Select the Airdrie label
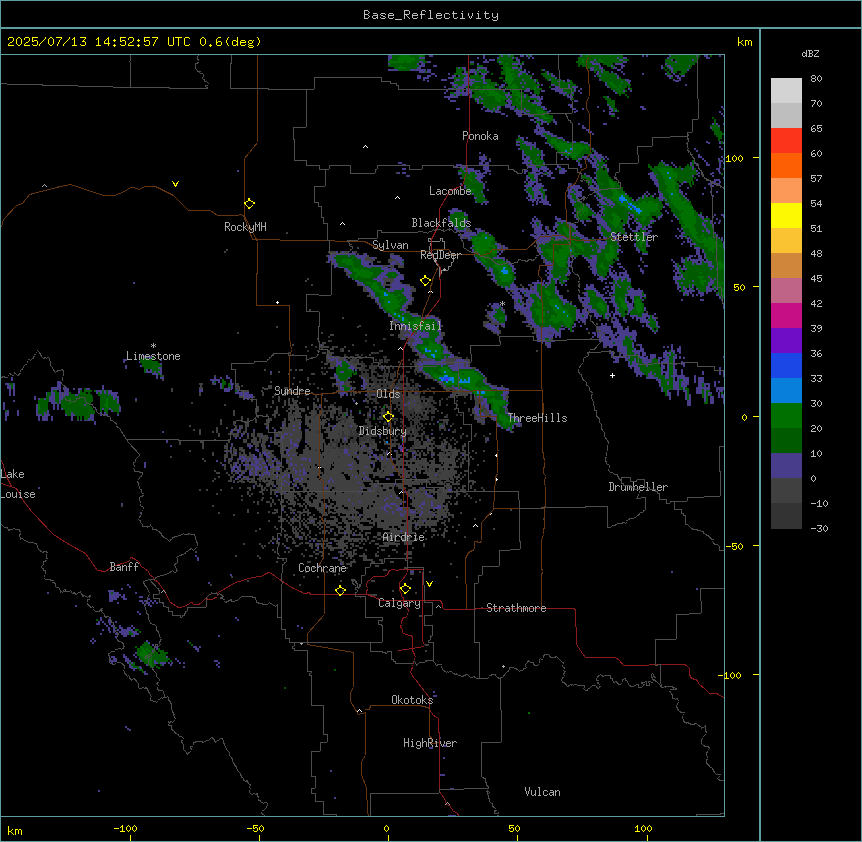The image size is (862, 842). (403, 537)
